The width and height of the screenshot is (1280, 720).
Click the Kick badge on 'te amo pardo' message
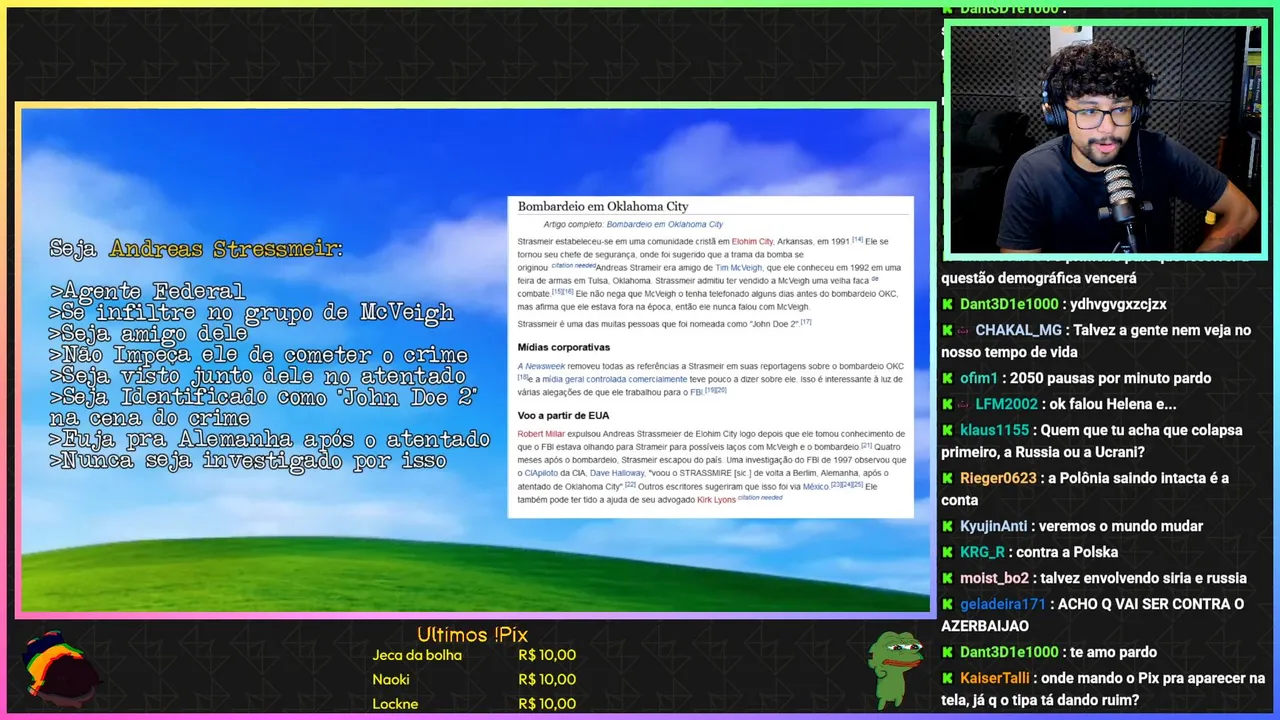(x=947, y=652)
